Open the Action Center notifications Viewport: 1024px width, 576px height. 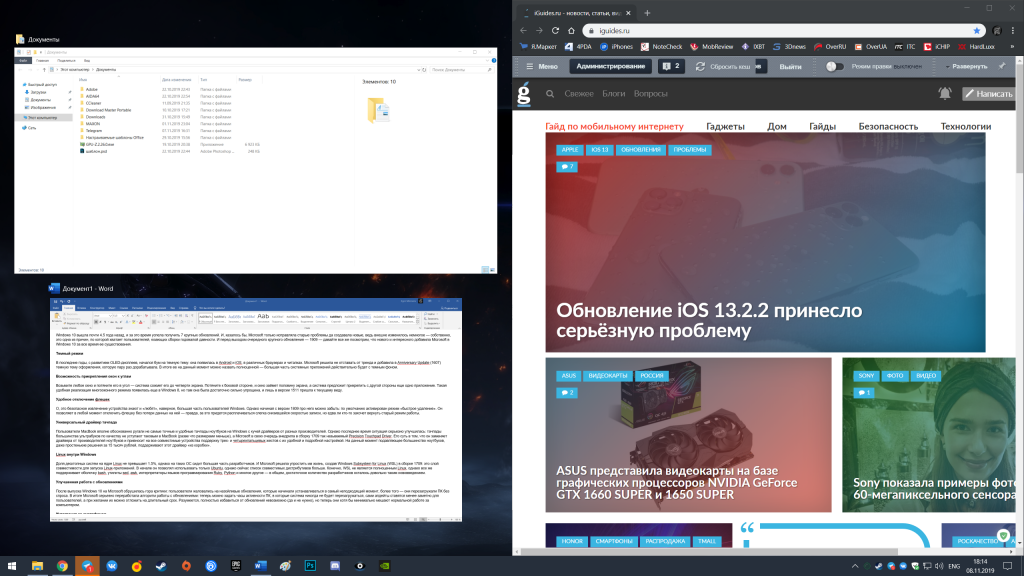(x=1008, y=566)
